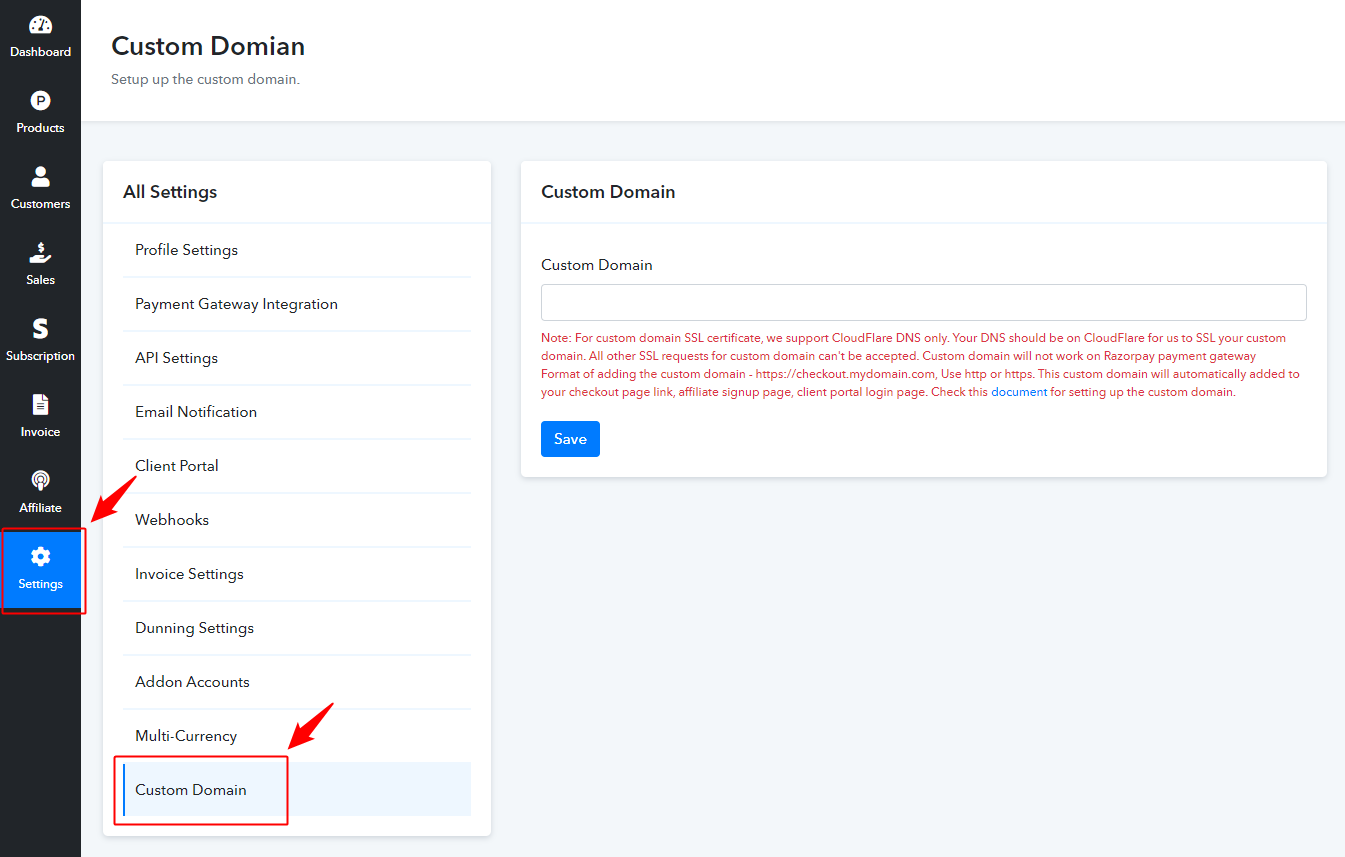
Task: Open Webhooks settings
Action: coord(296,520)
